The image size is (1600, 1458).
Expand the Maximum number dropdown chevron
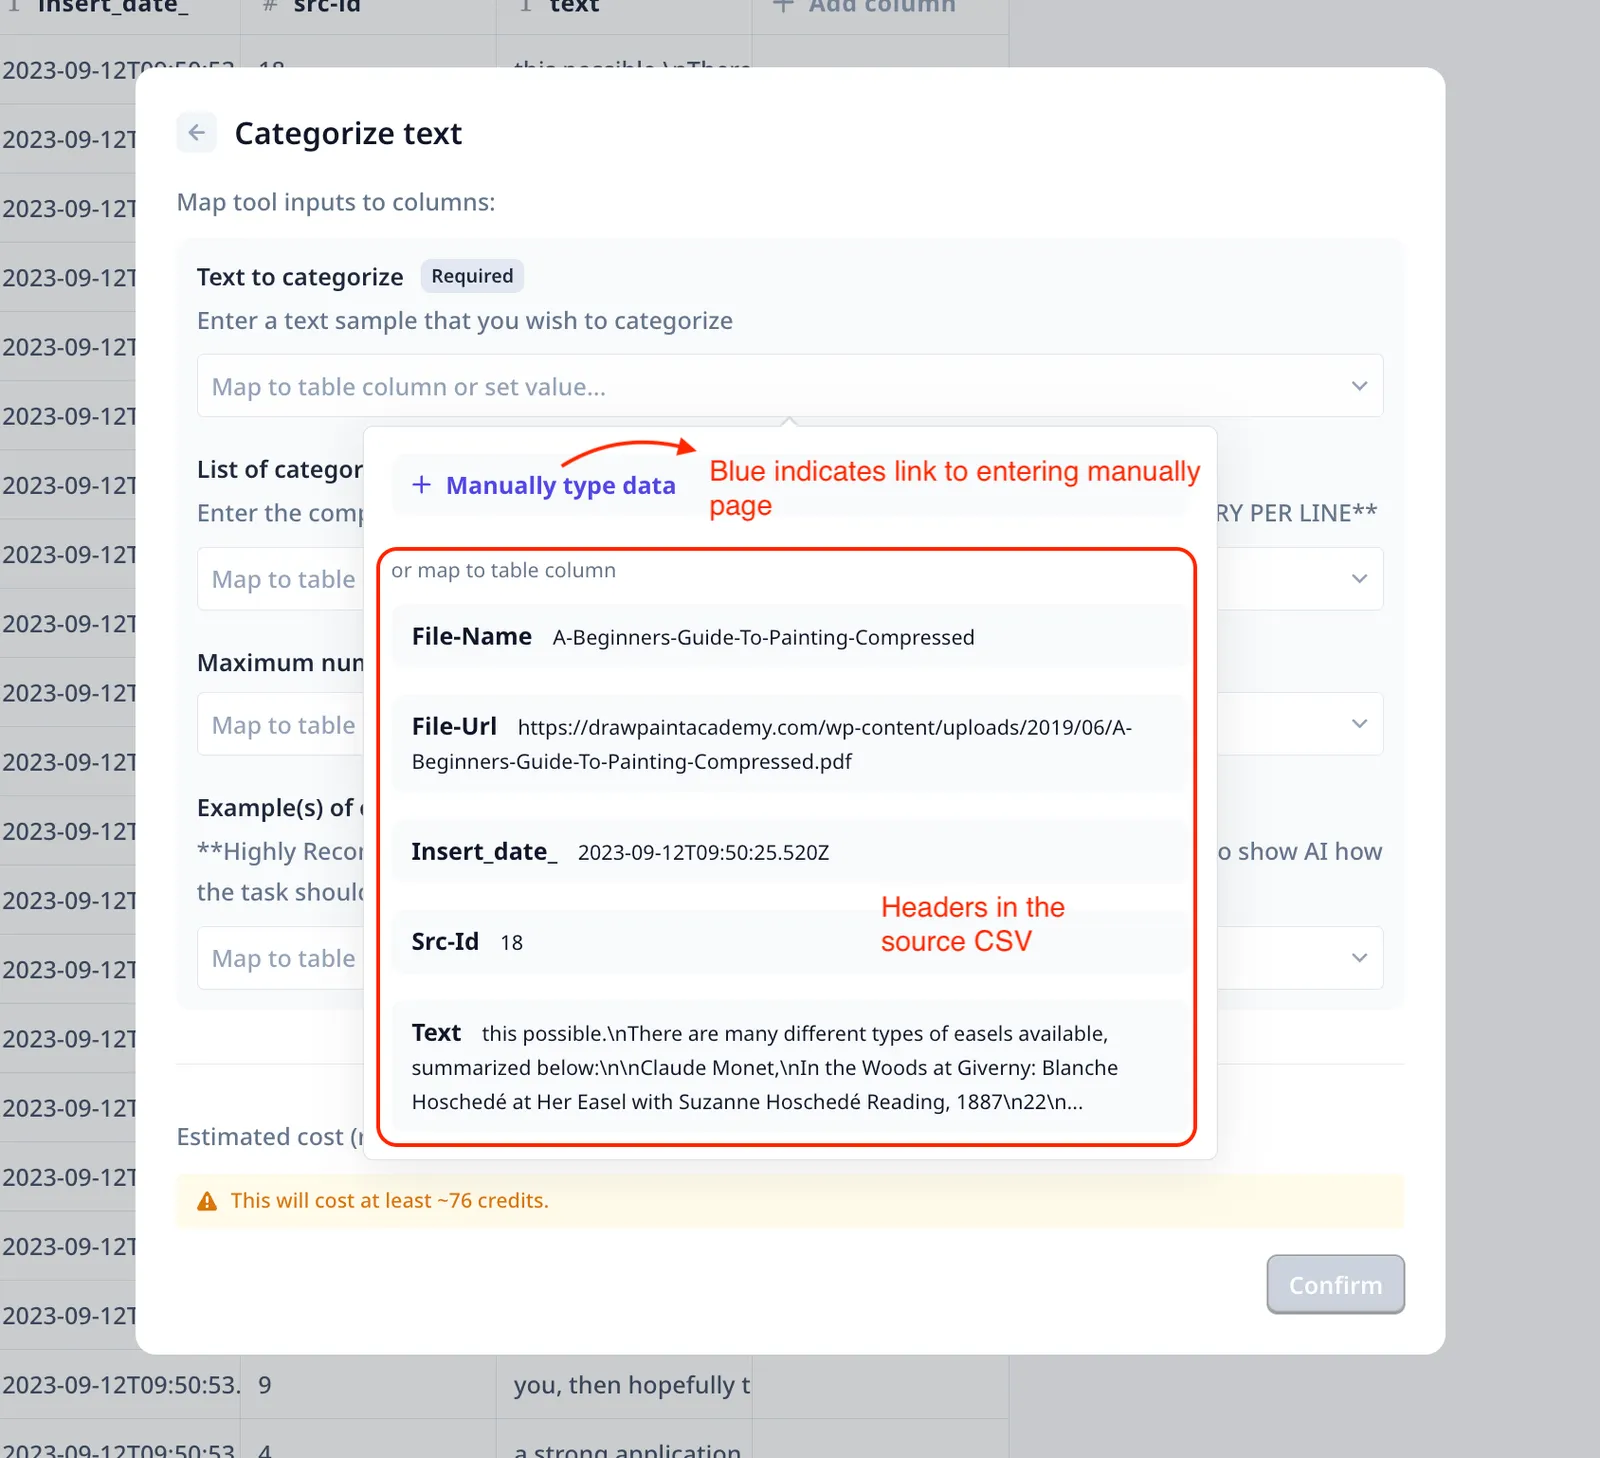[1359, 724]
